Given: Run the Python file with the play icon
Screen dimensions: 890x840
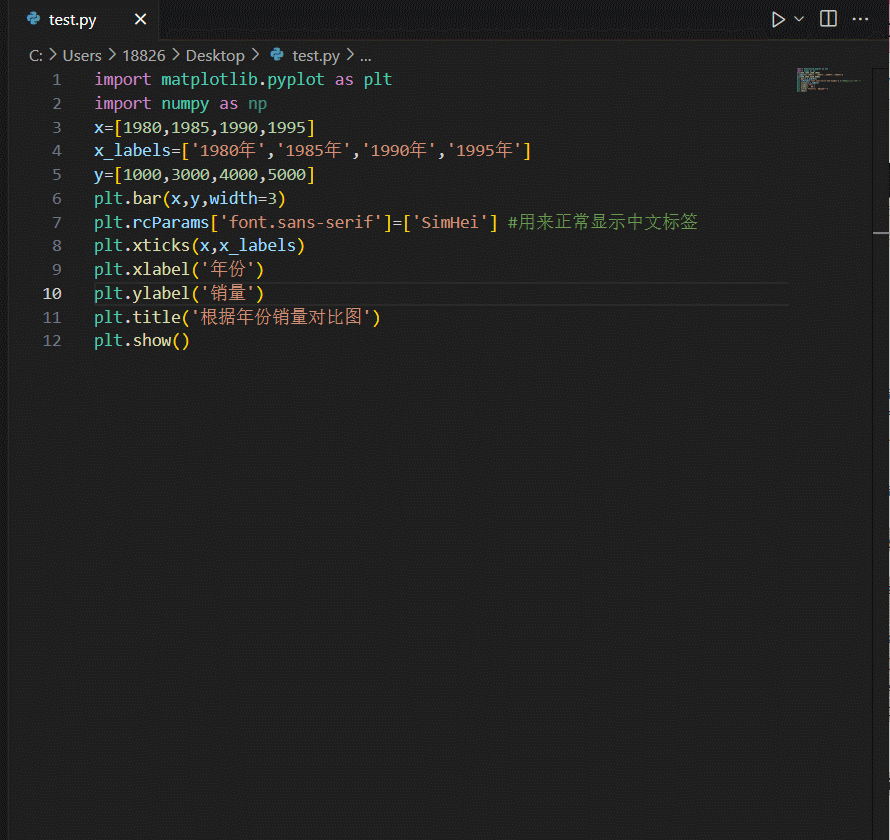Looking at the screenshot, I should pyautogui.click(x=778, y=20).
